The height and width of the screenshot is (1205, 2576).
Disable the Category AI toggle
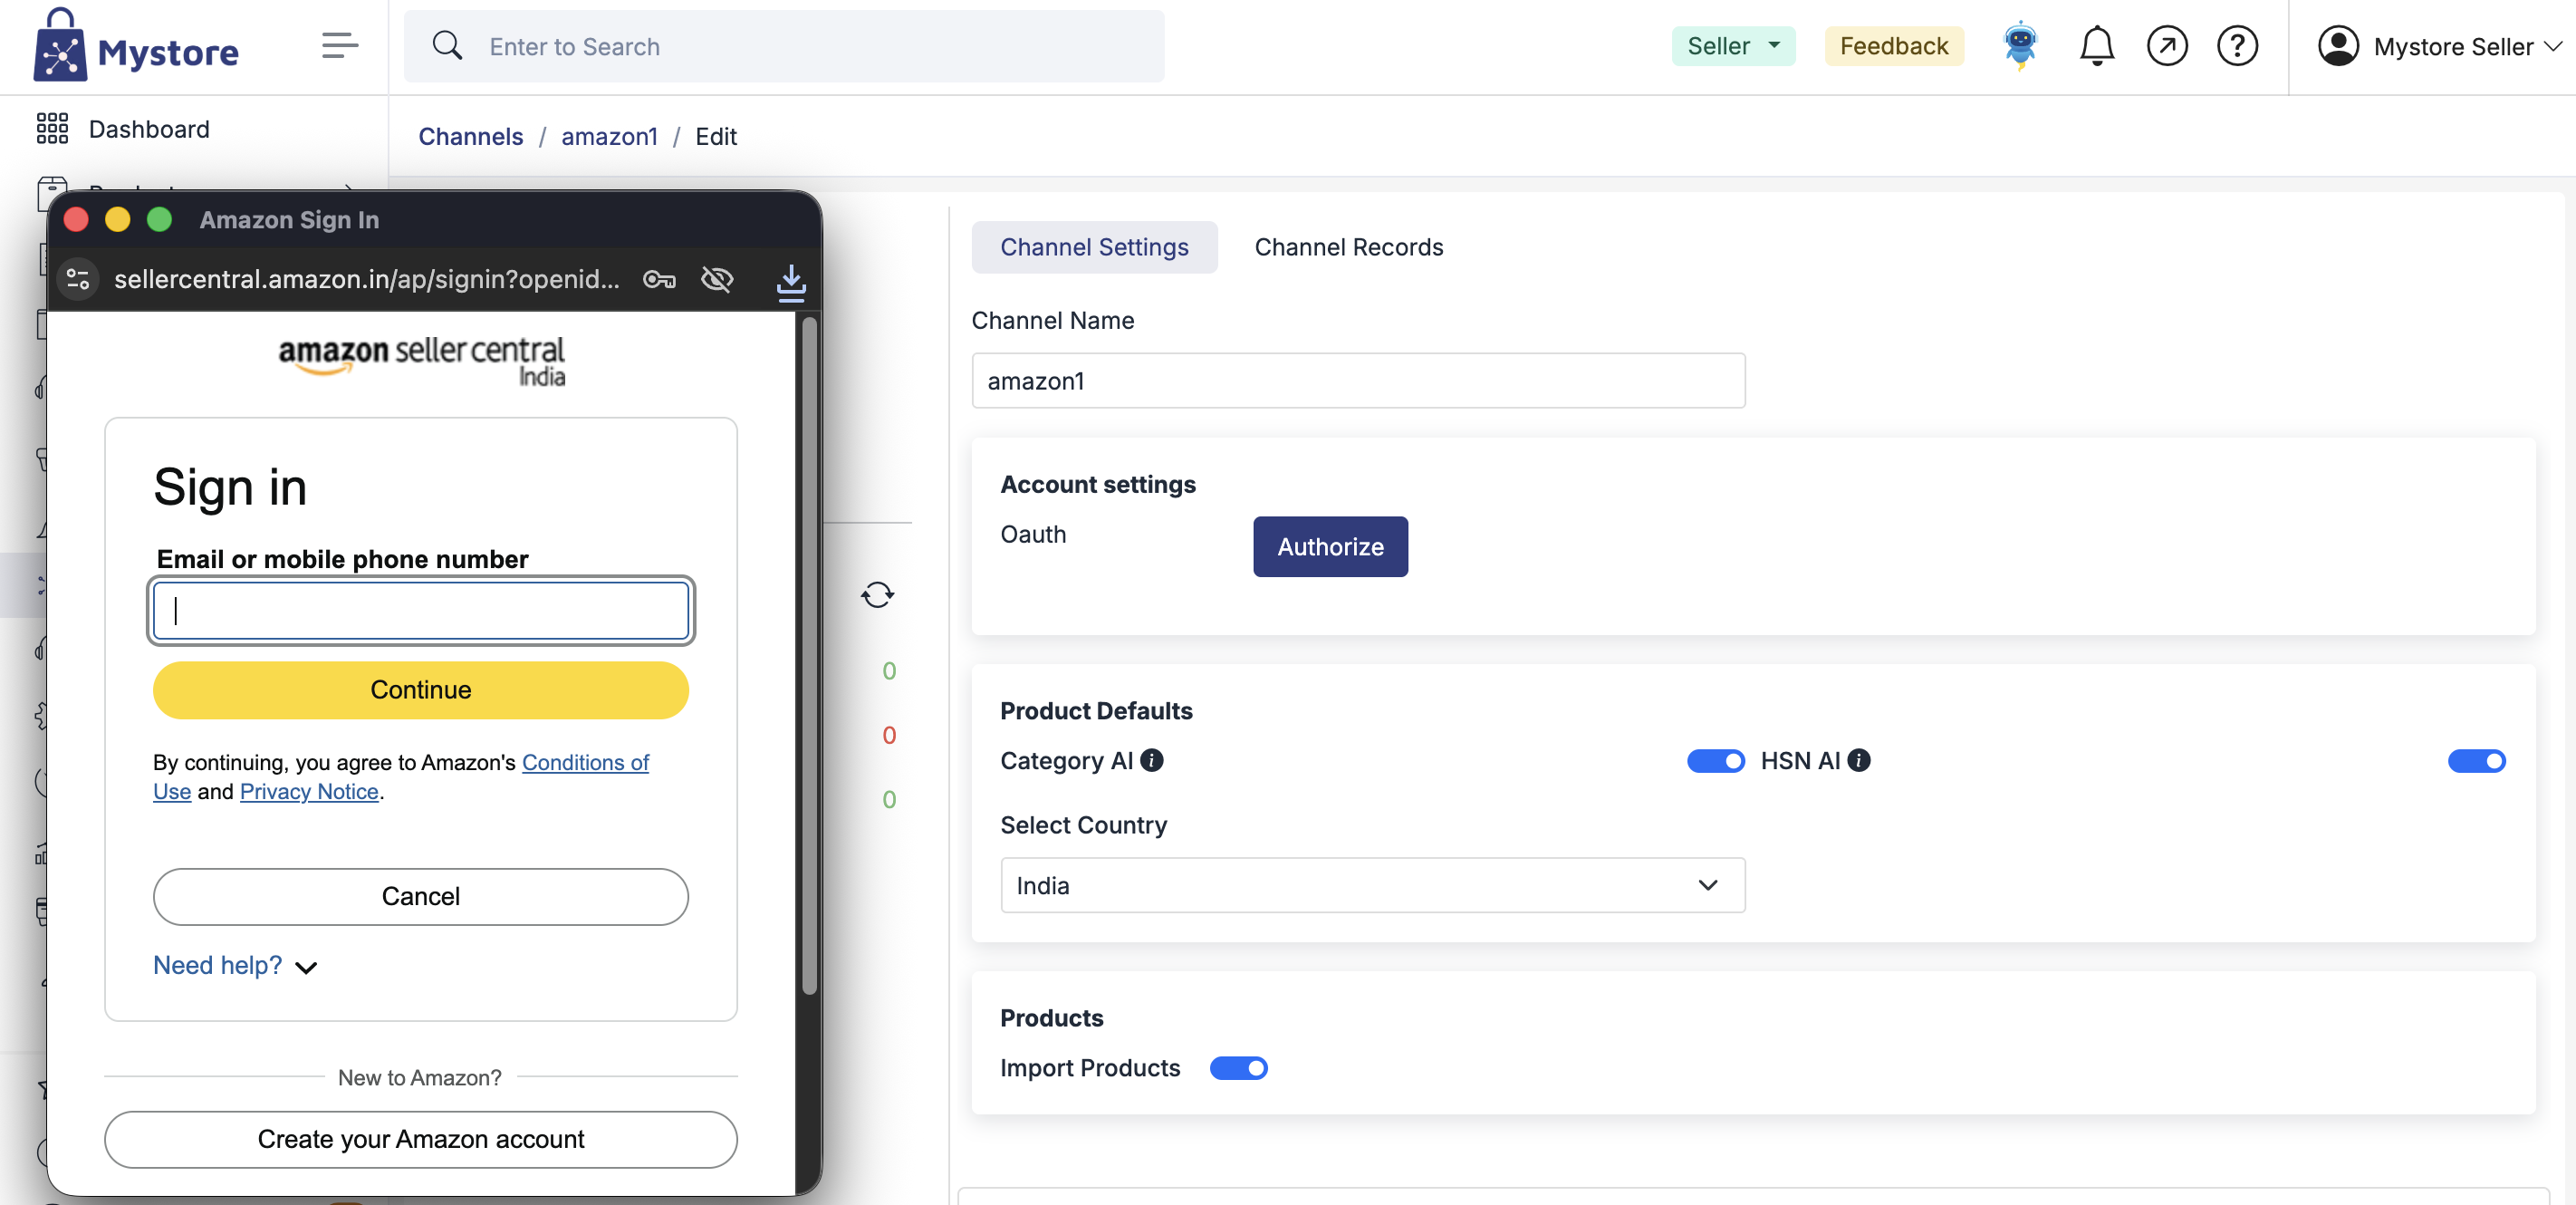coord(1715,761)
